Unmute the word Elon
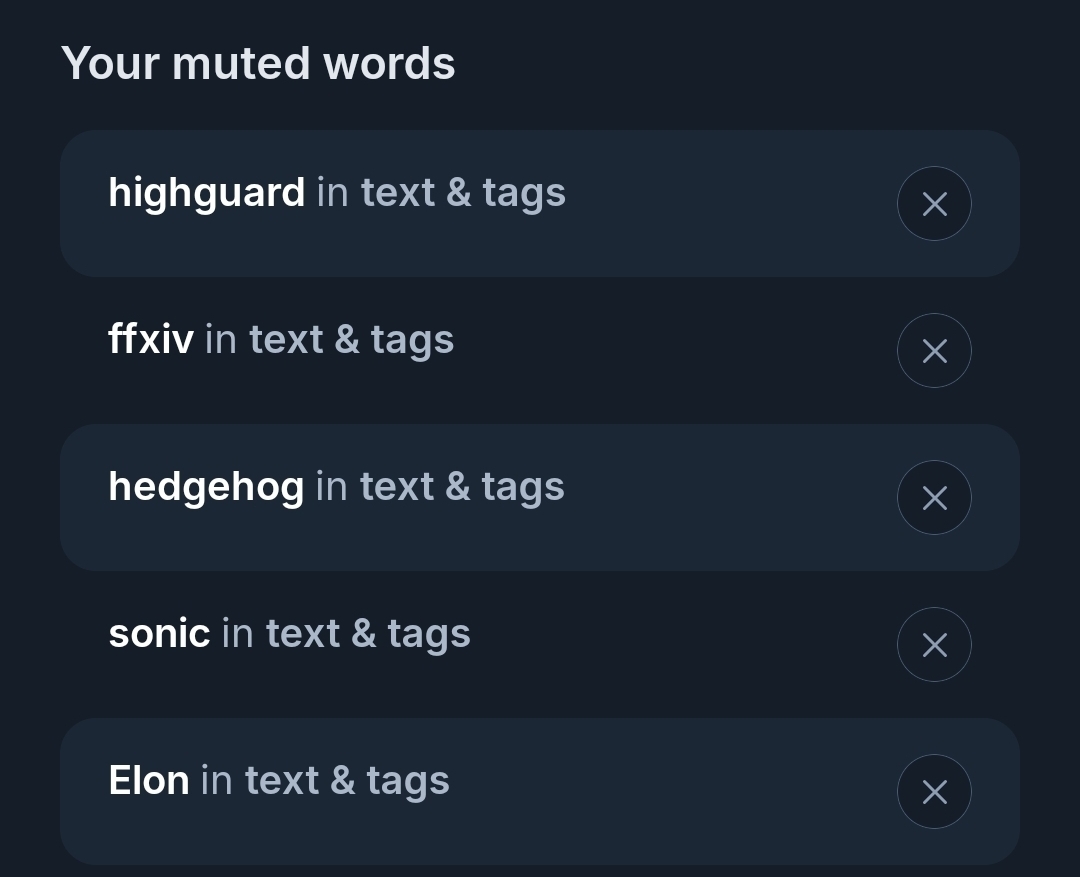1080x877 pixels. click(934, 792)
